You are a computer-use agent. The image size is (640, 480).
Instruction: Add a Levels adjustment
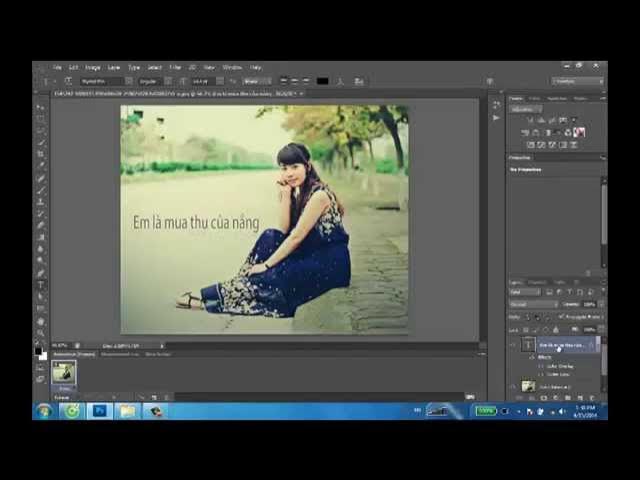tap(541, 120)
